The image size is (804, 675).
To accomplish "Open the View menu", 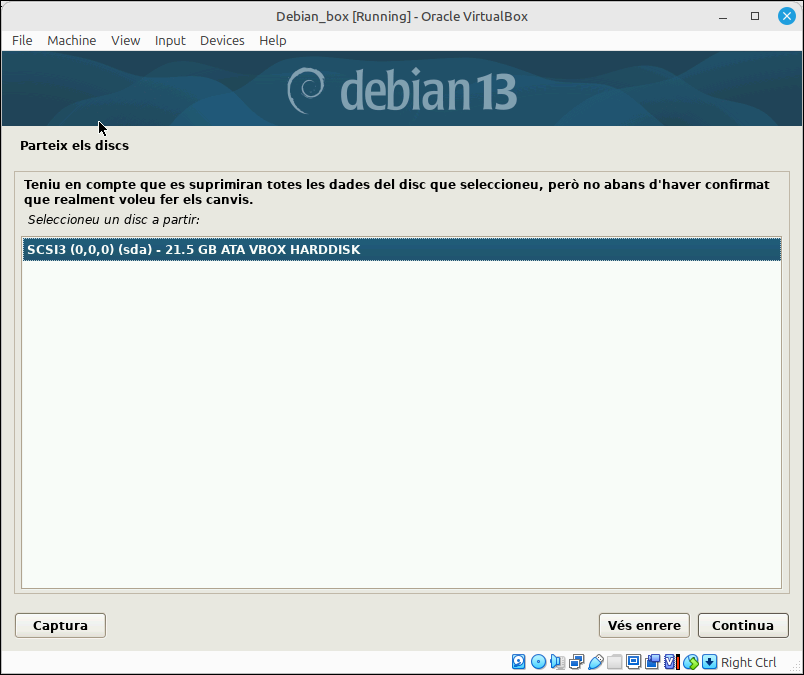I will pyautogui.click(x=126, y=41).
